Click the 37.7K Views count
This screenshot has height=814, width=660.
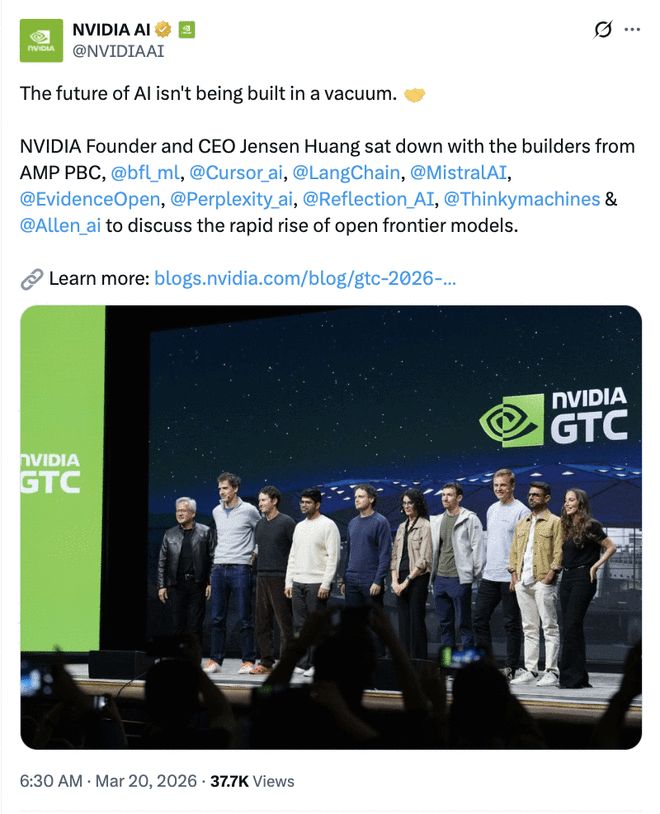(x=252, y=781)
